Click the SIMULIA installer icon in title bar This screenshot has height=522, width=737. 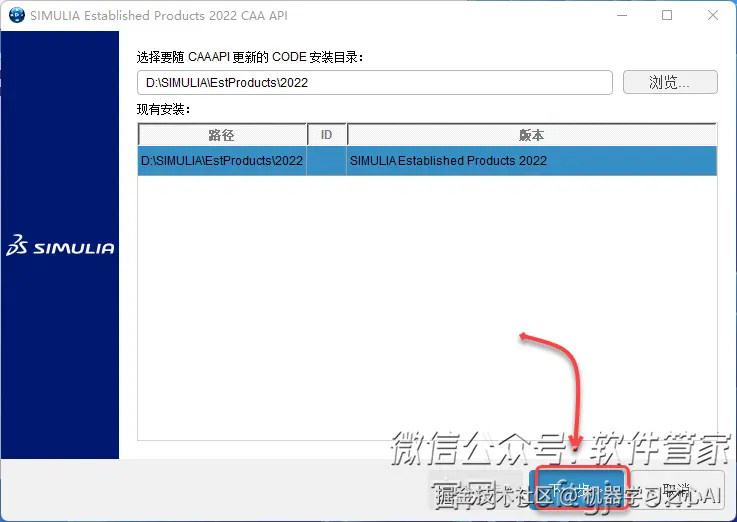(x=17, y=15)
